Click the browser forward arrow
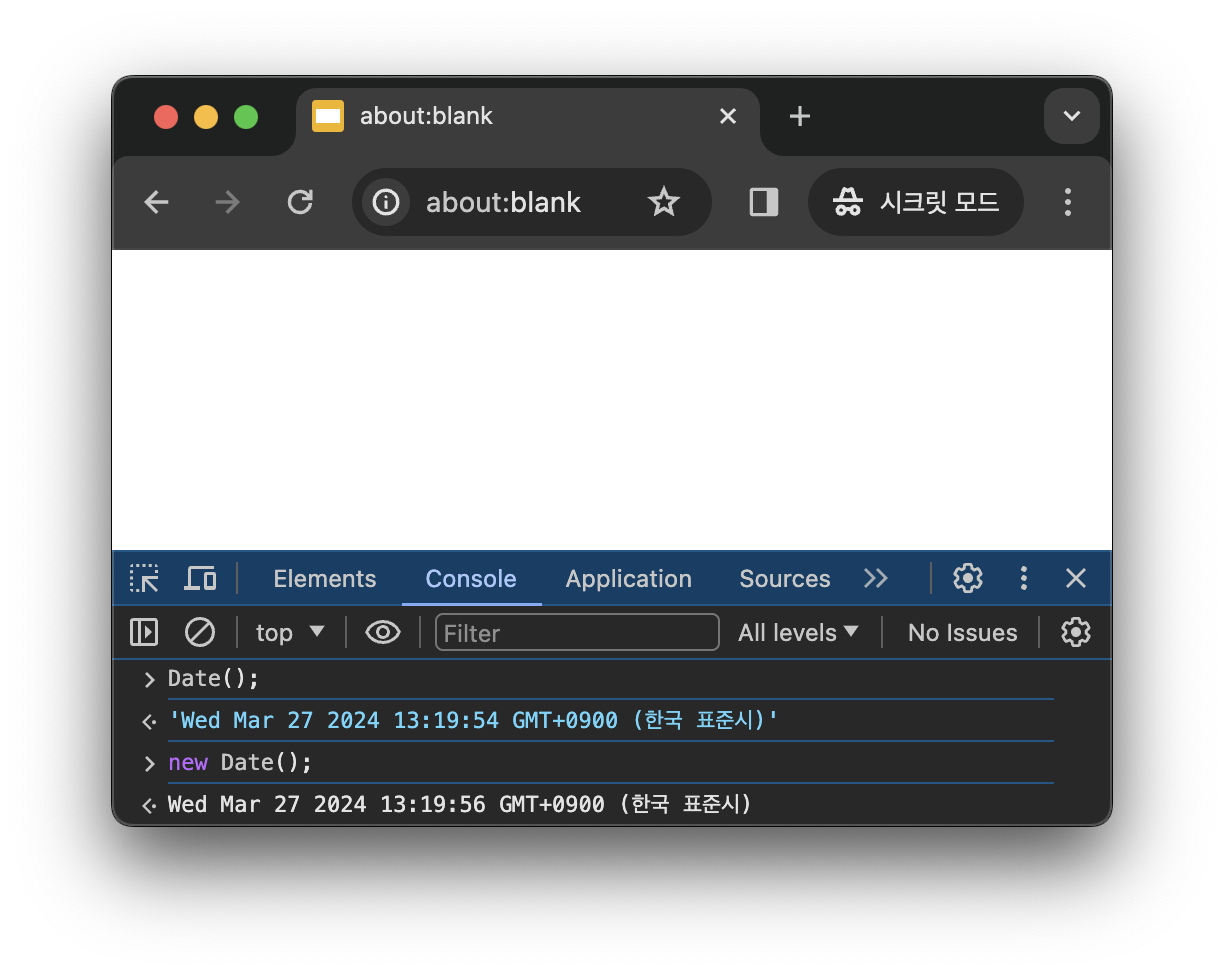Viewport: 1224px width, 974px height. pos(228,203)
